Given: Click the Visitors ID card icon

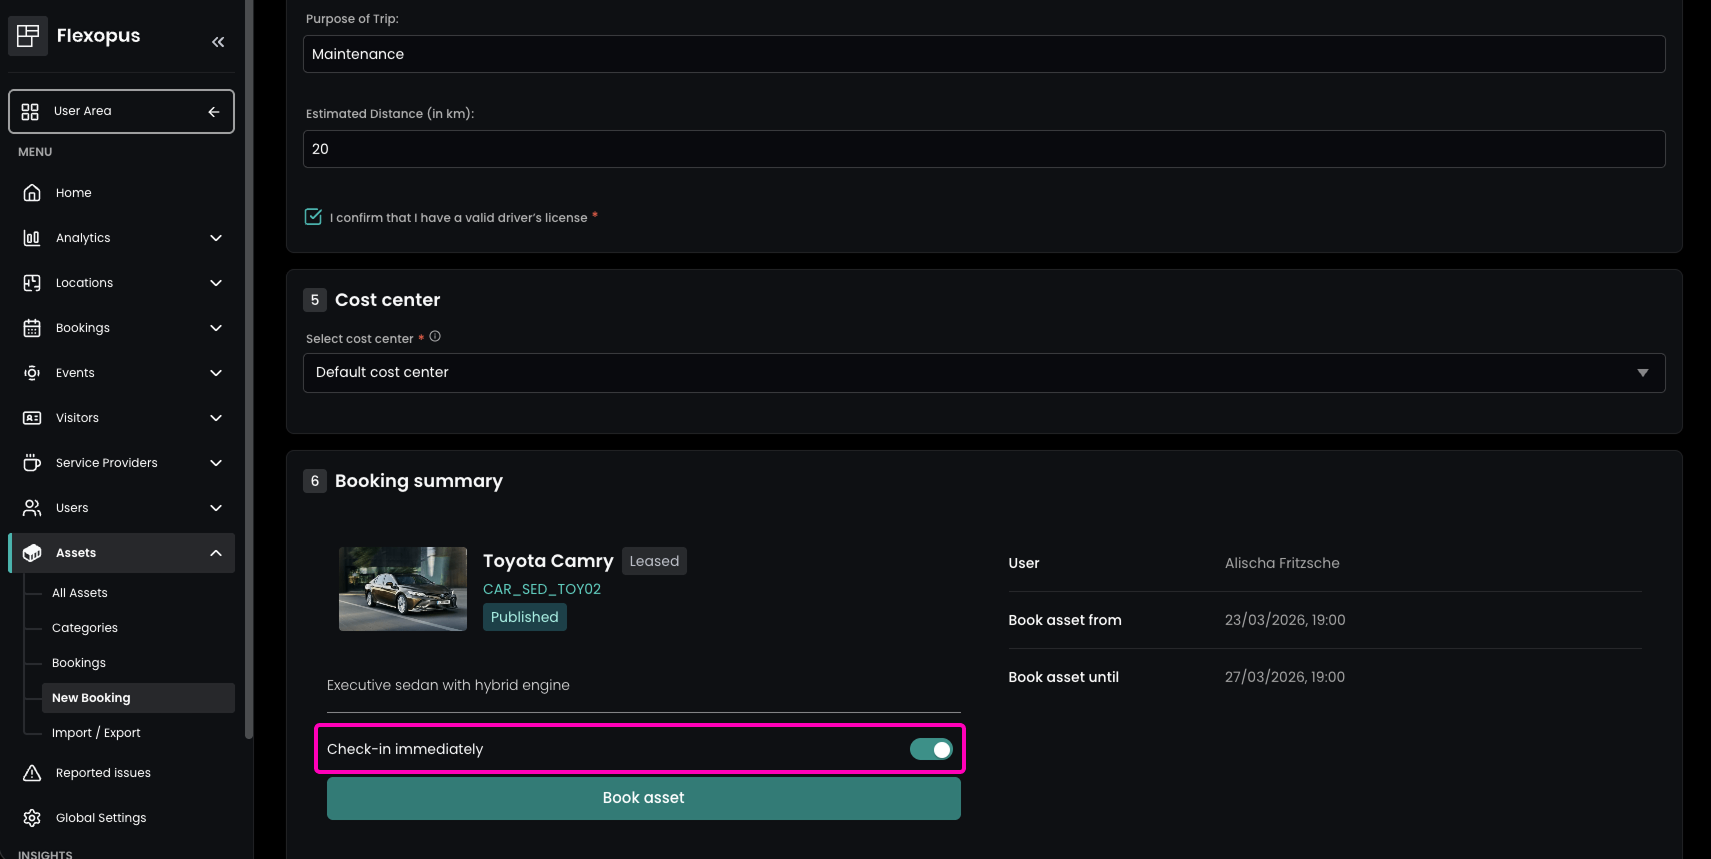Looking at the screenshot, I should [x=32, y=418].
